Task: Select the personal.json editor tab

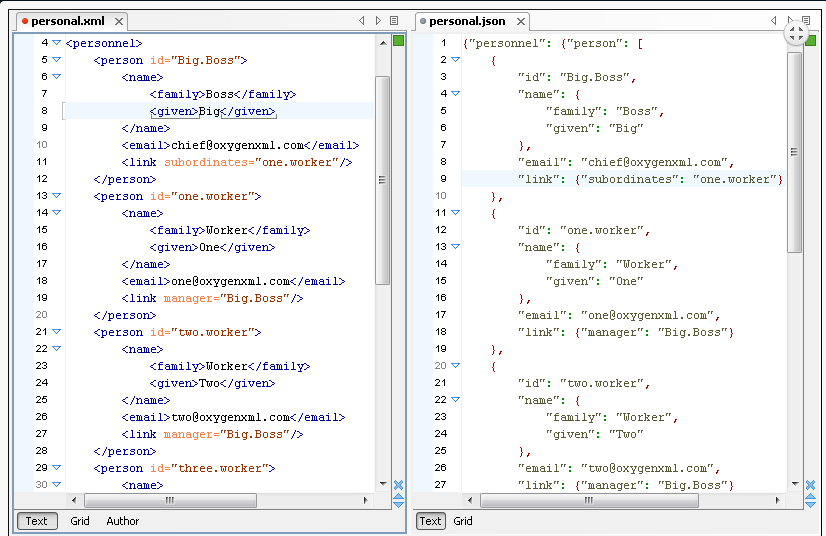Action: [x=466, y=21]
